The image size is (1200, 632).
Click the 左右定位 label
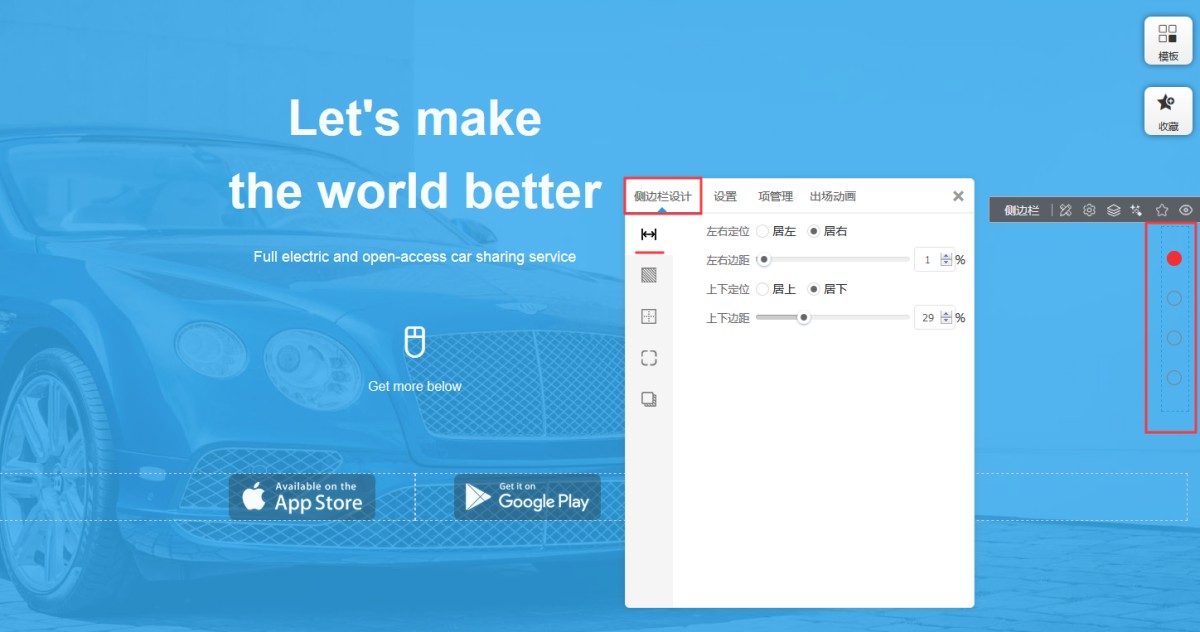tap(727, 231)
